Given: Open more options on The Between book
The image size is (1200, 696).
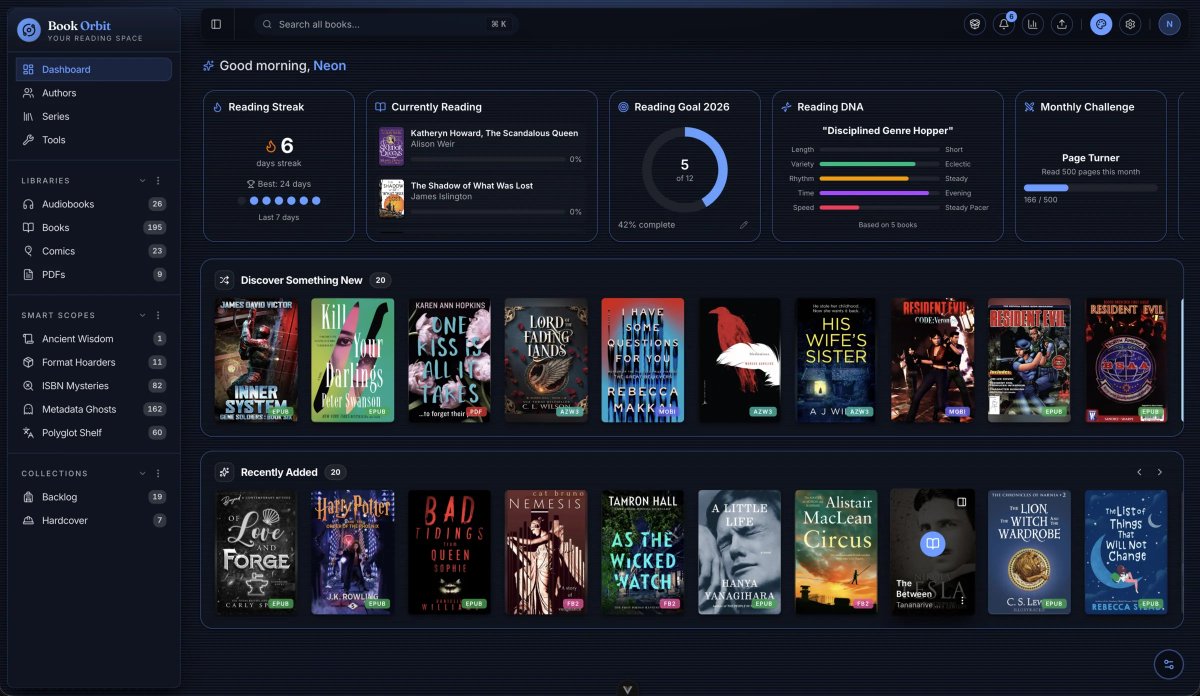Looking at the screenshot, I should (x=962, y=601).
